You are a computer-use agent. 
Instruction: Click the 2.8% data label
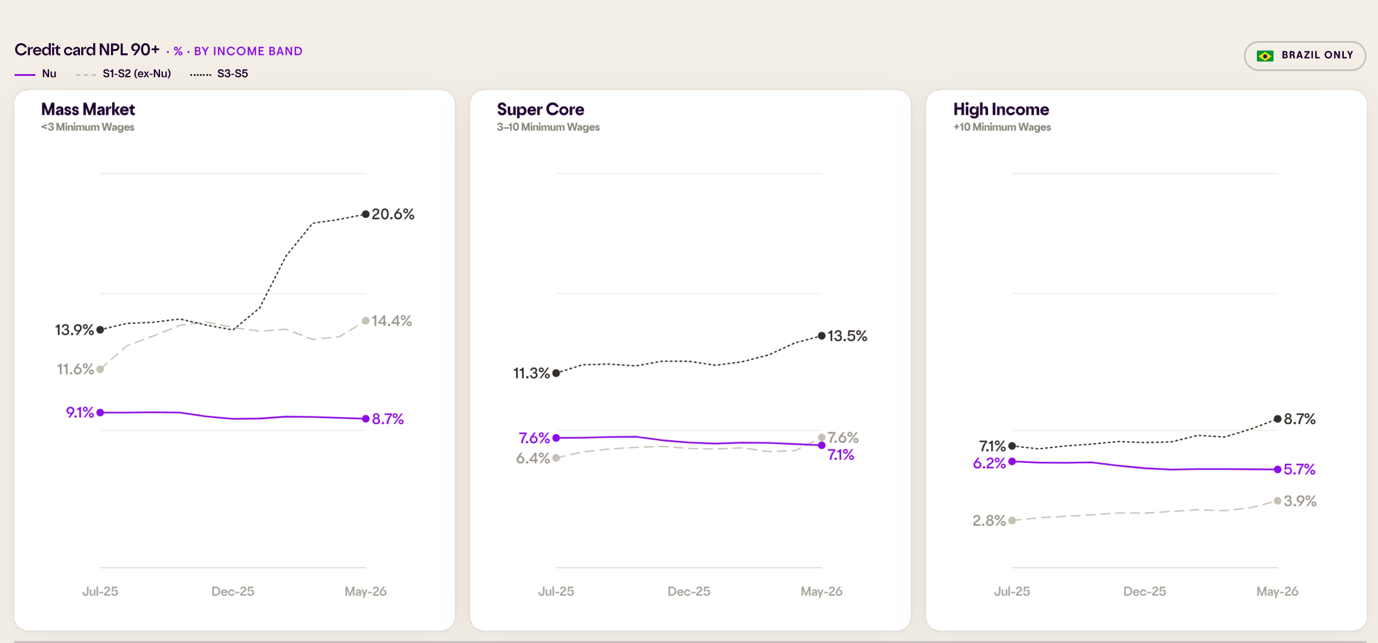pyautogui.click(x=990, y=520)
